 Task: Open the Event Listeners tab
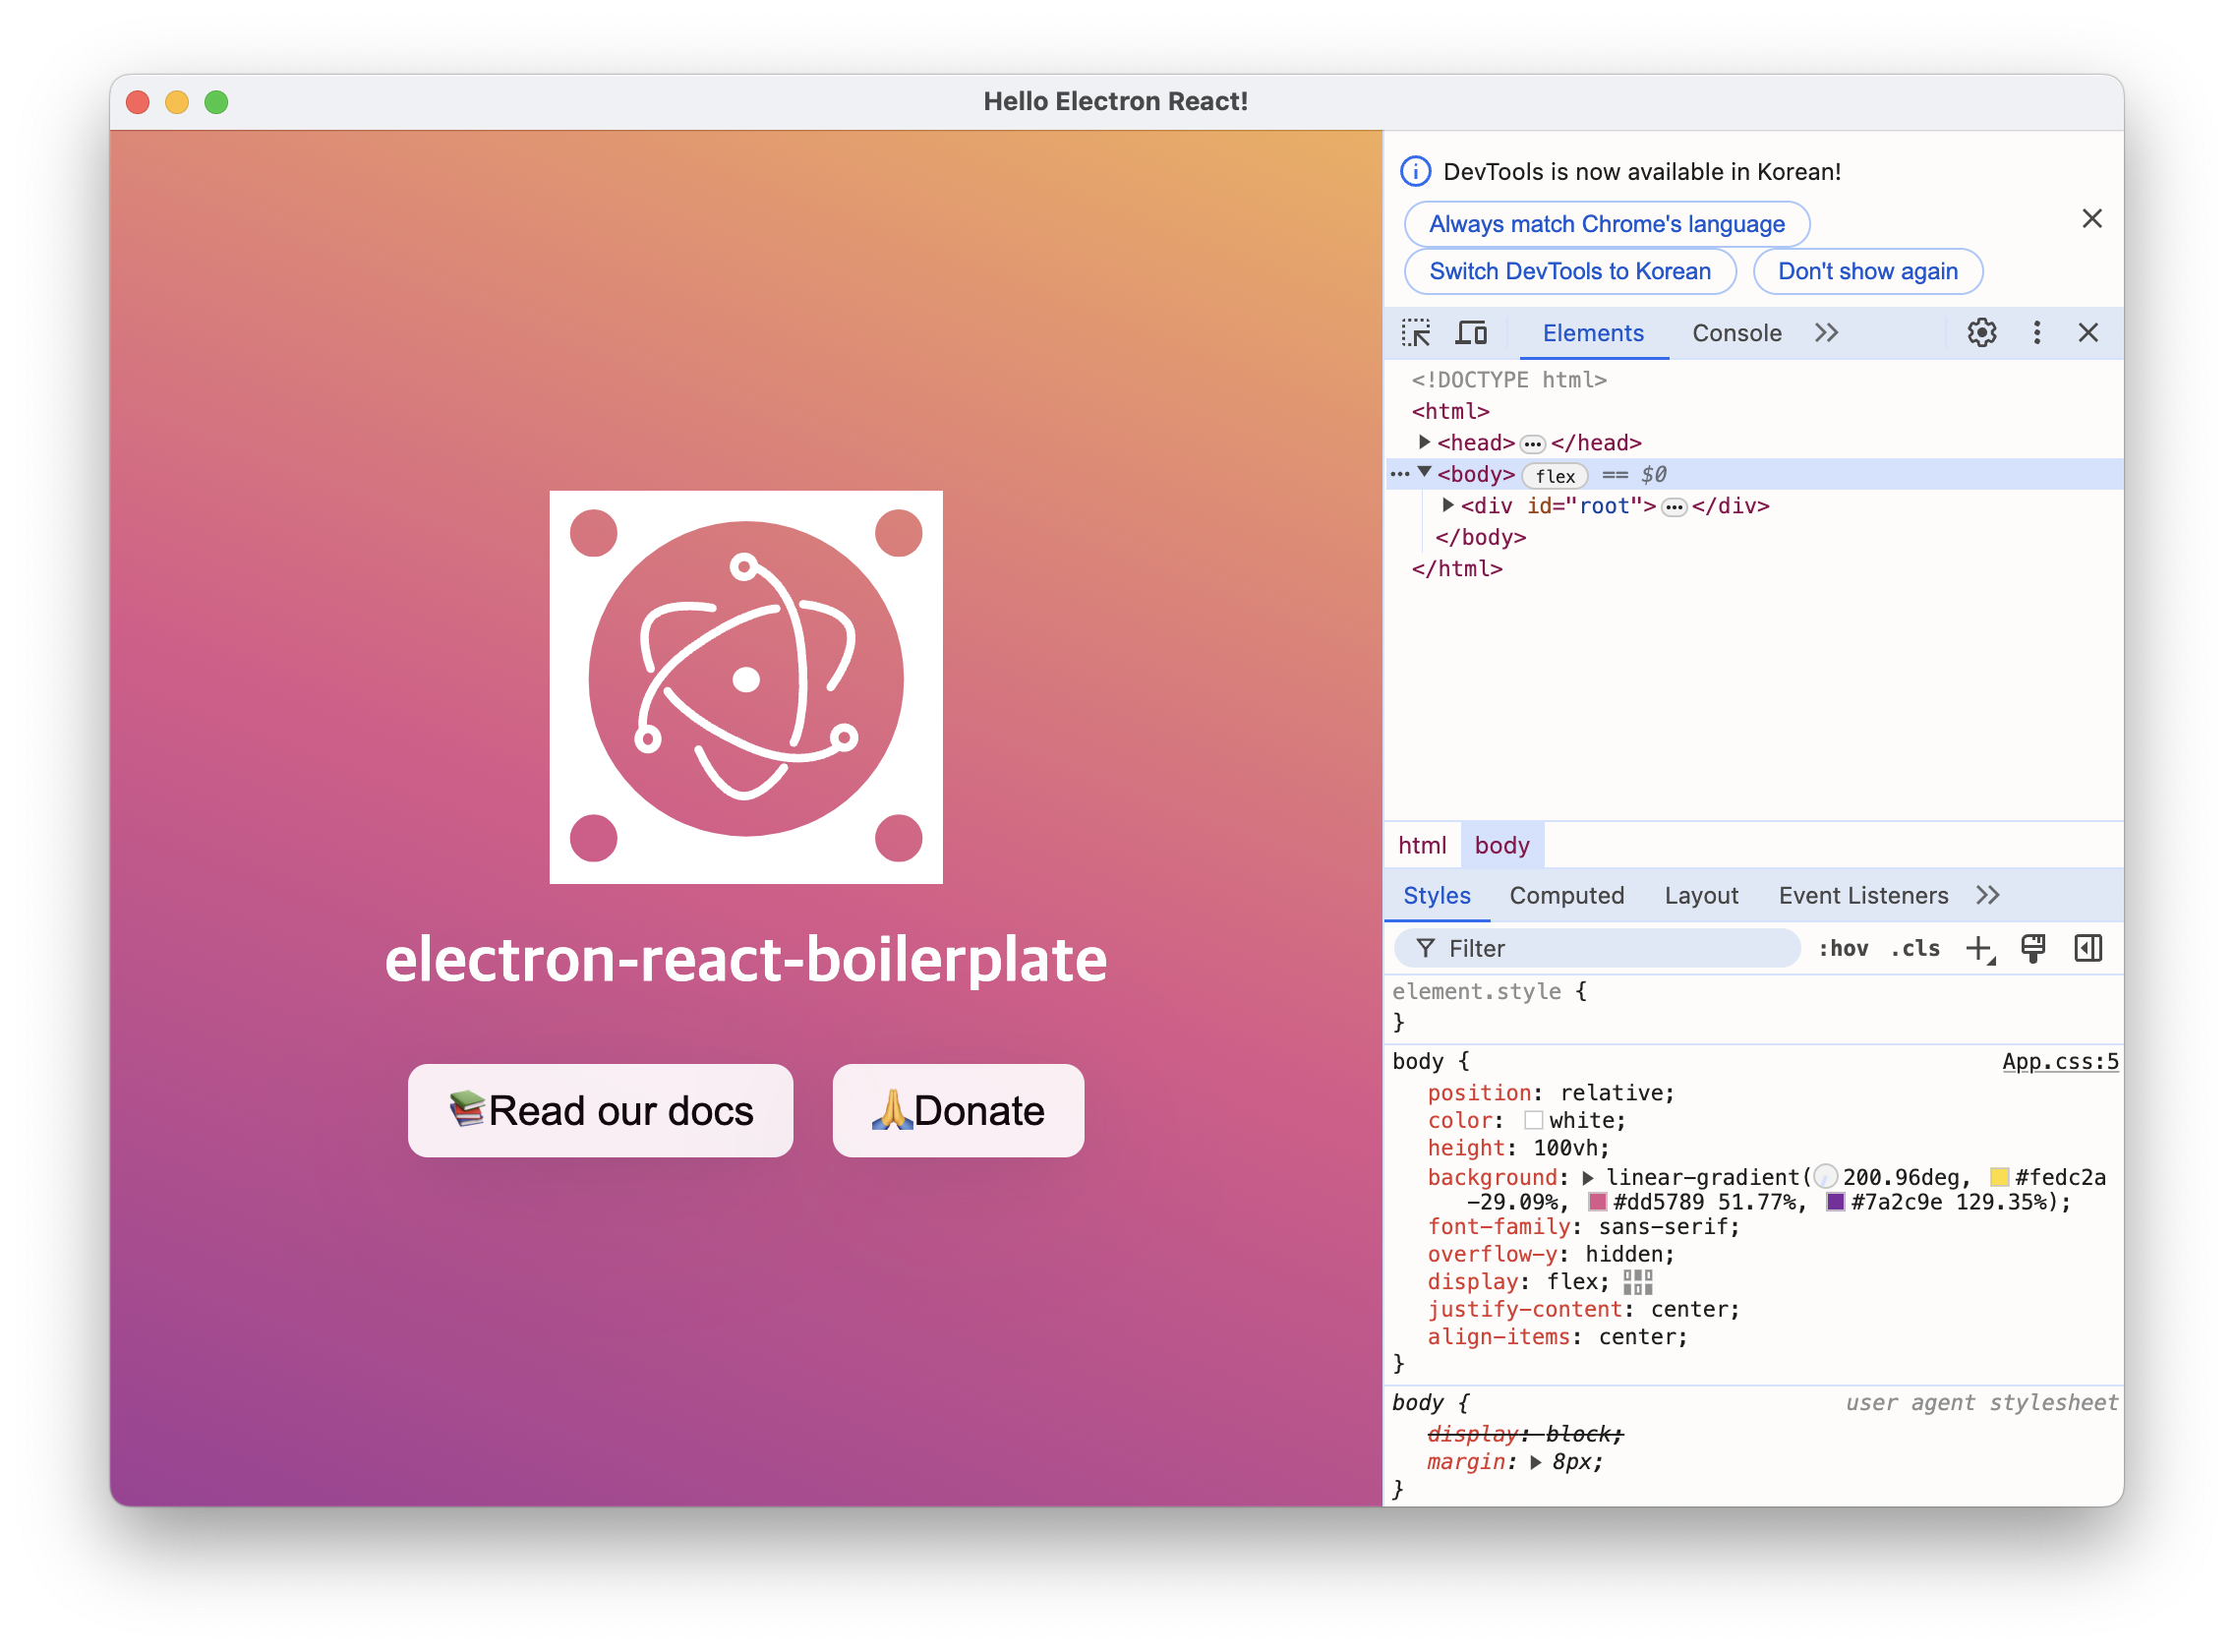tap(1862, 896)
